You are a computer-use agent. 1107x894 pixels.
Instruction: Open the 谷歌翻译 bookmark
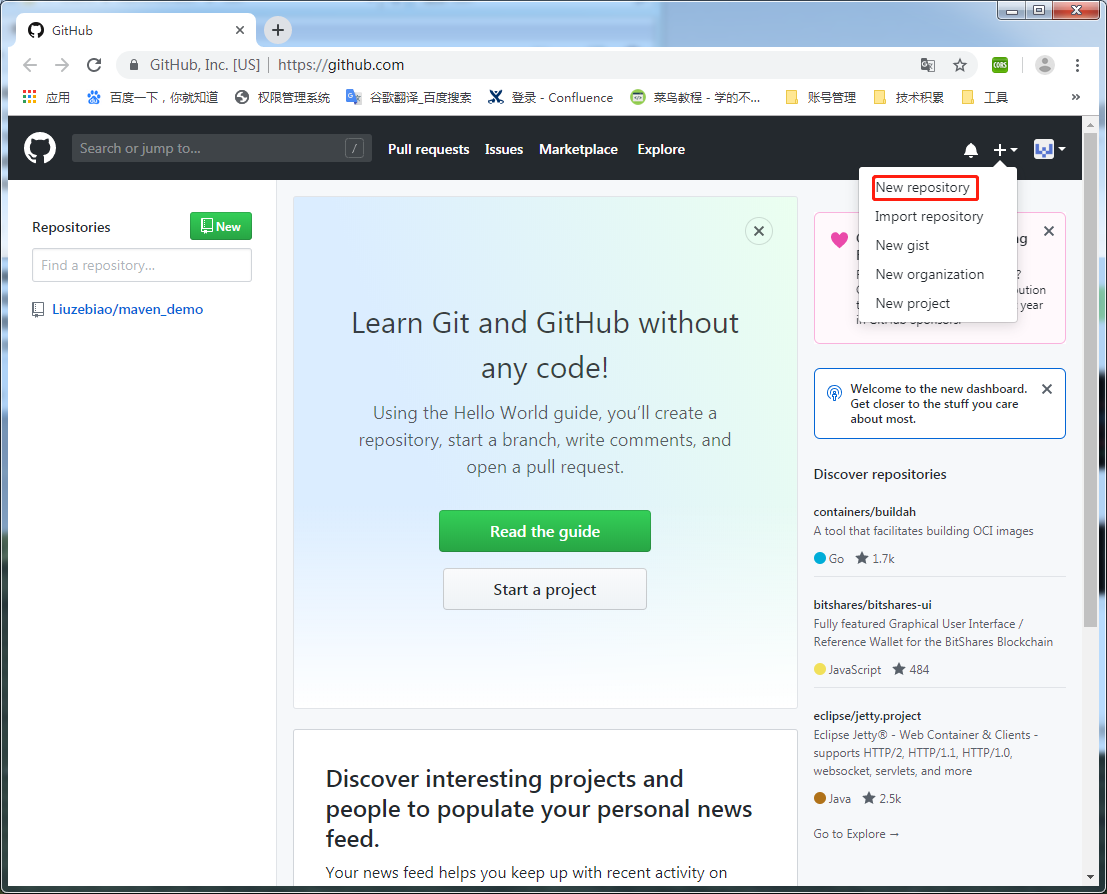(409, 97)
